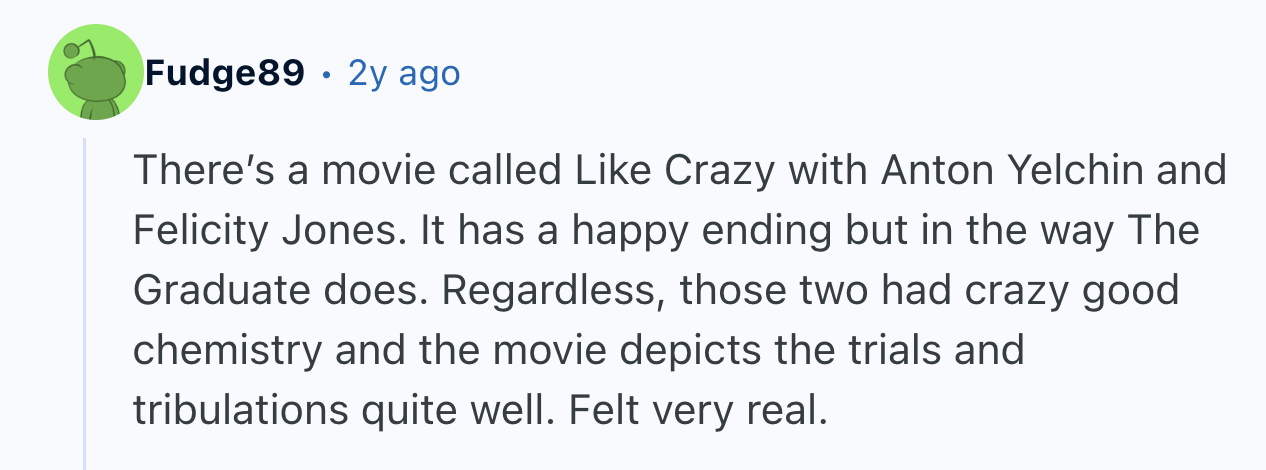
Task: Click the word "chemistry" in the comment
Action: pyautogui.click(x=228, y=351)
